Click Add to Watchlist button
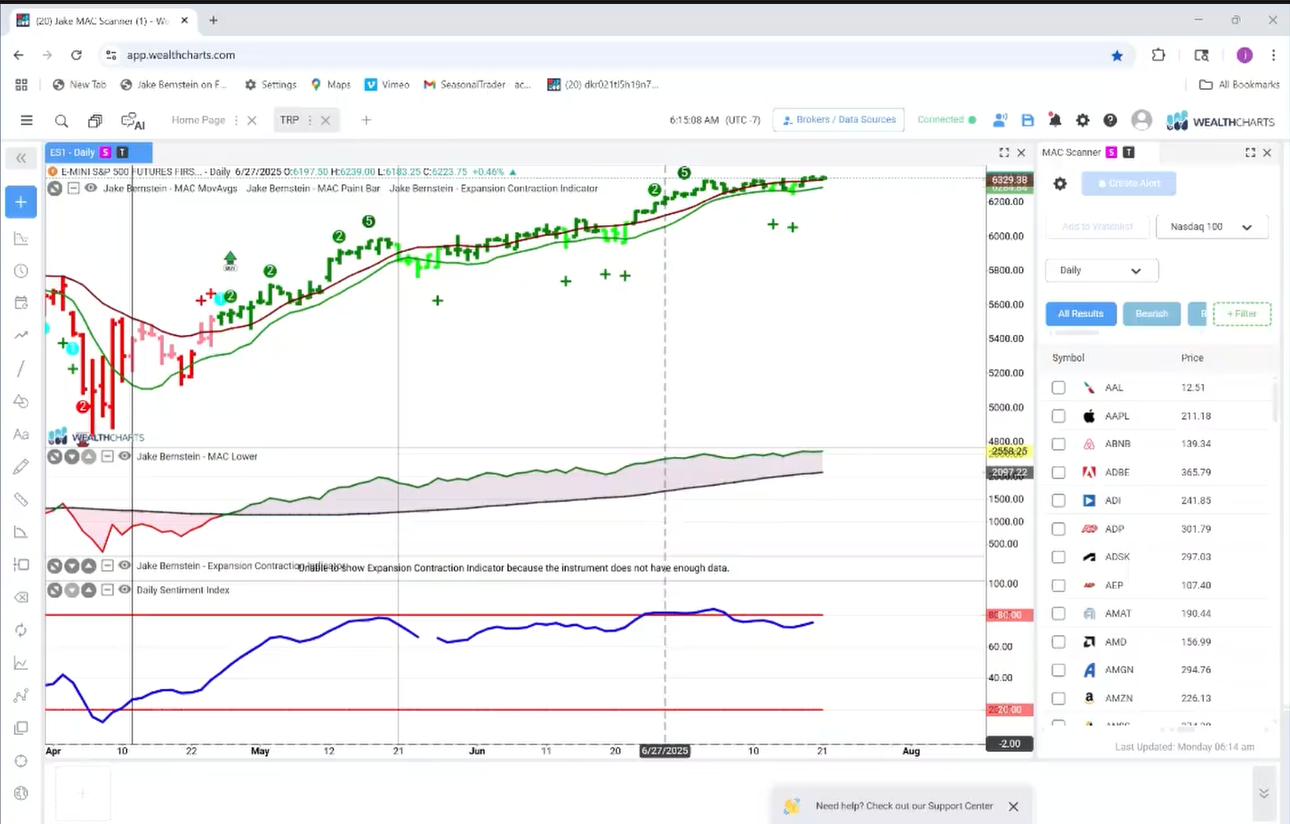1290x824 pixels. click(1097, 227)
